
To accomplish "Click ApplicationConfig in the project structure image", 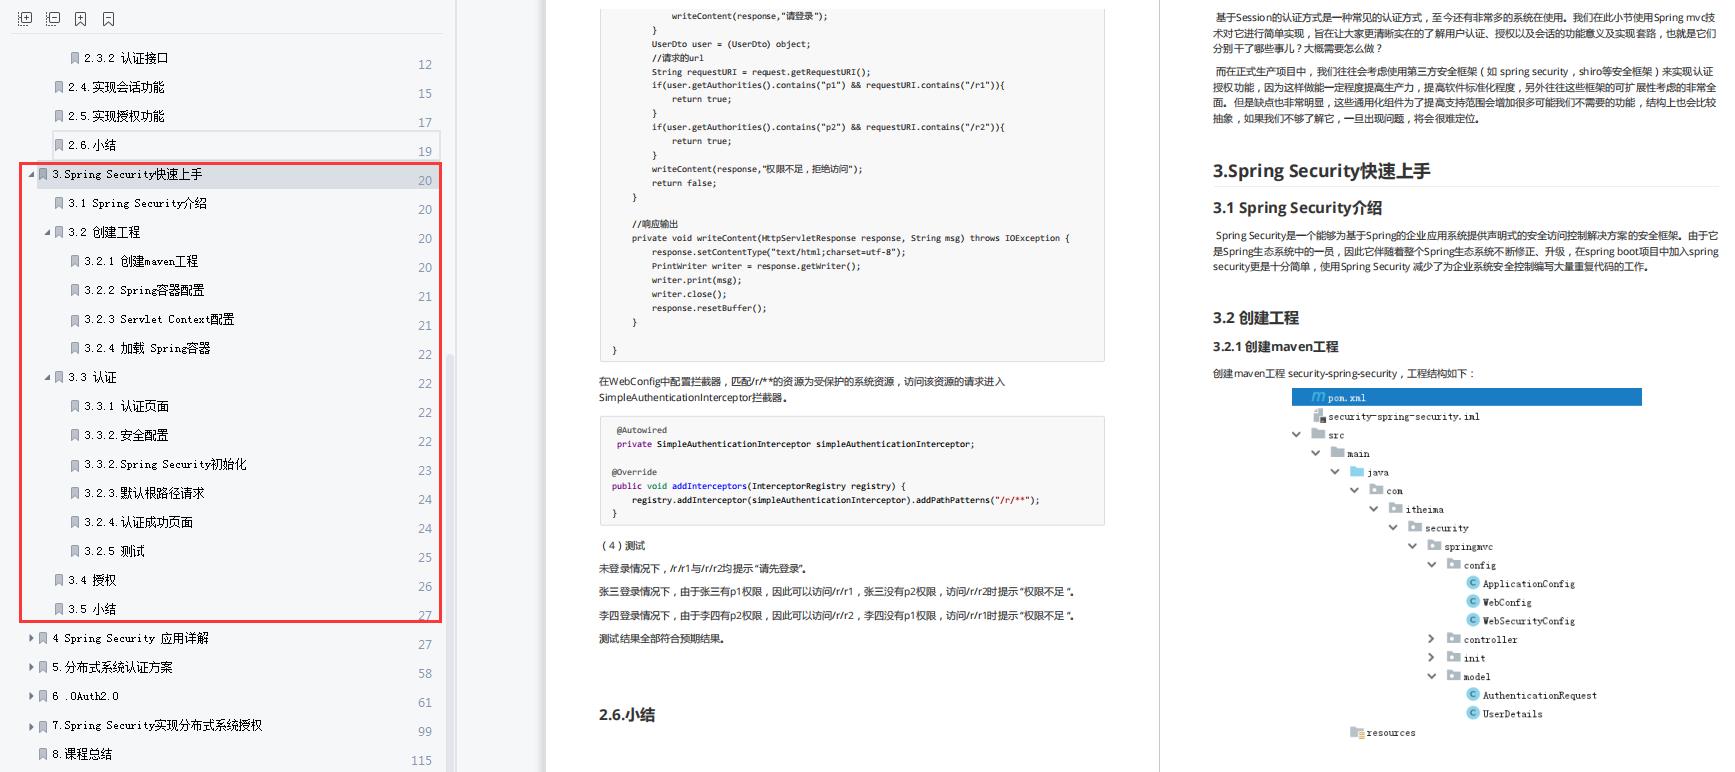I will coord(1528,584).
